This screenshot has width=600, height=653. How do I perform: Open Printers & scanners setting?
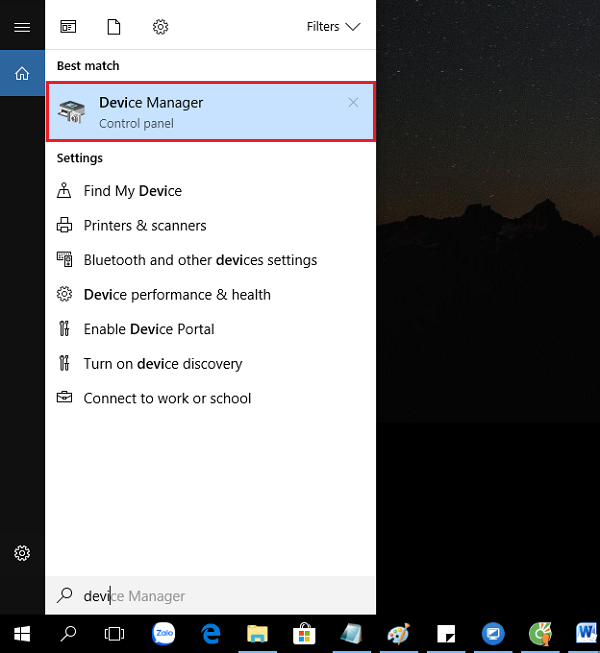(x=144, y=226)
